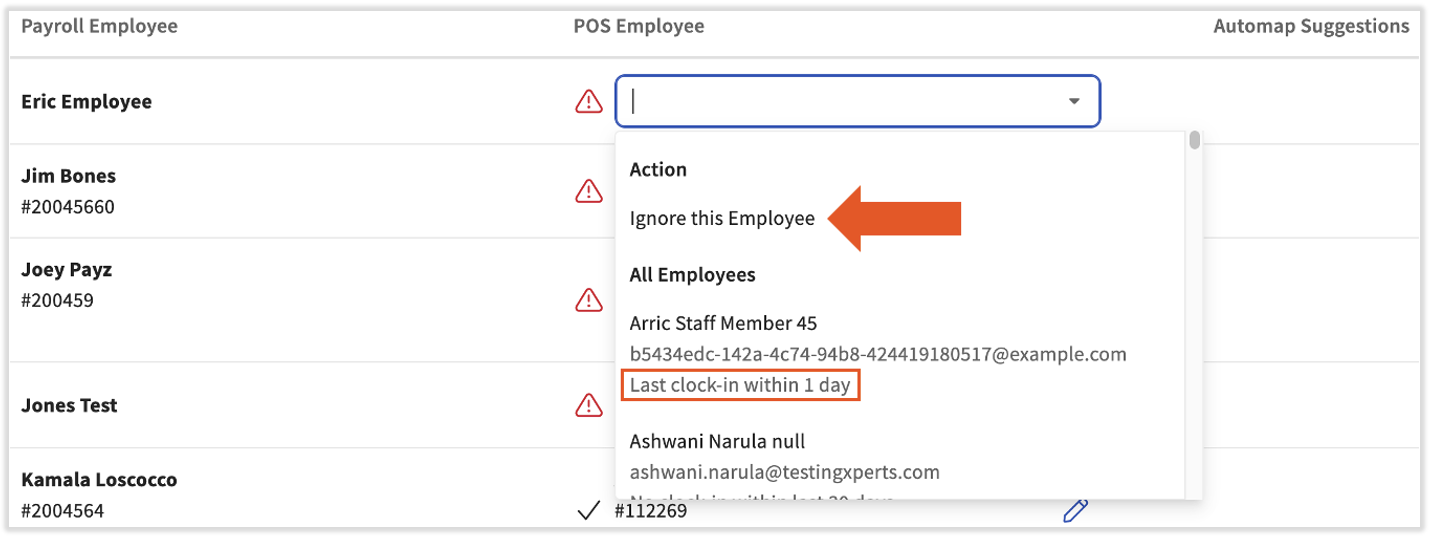Screen dimensions: 1430x536
Task: Select the alert triangle on Joey Payz row
Action: point(589,299)
